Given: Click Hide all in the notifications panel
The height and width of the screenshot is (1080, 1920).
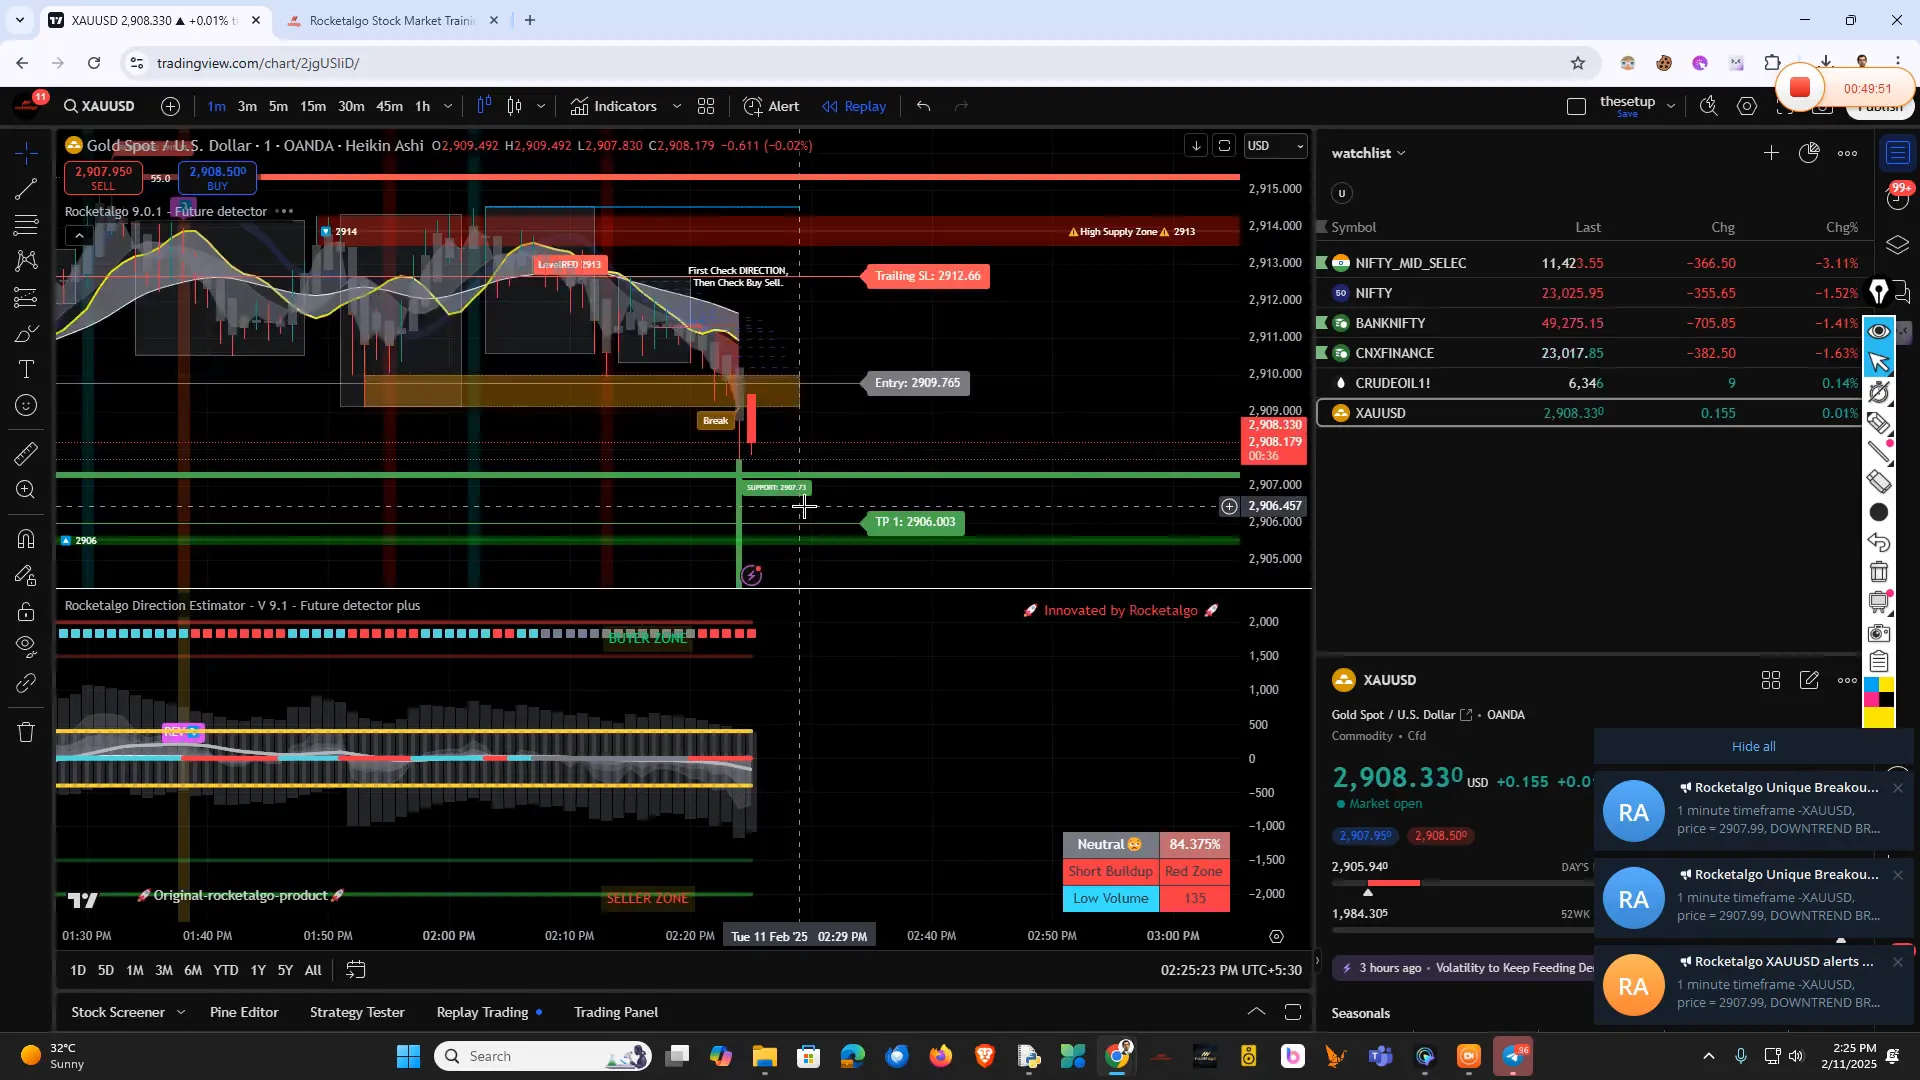Looking at the screenshot, I should 1752,746.
